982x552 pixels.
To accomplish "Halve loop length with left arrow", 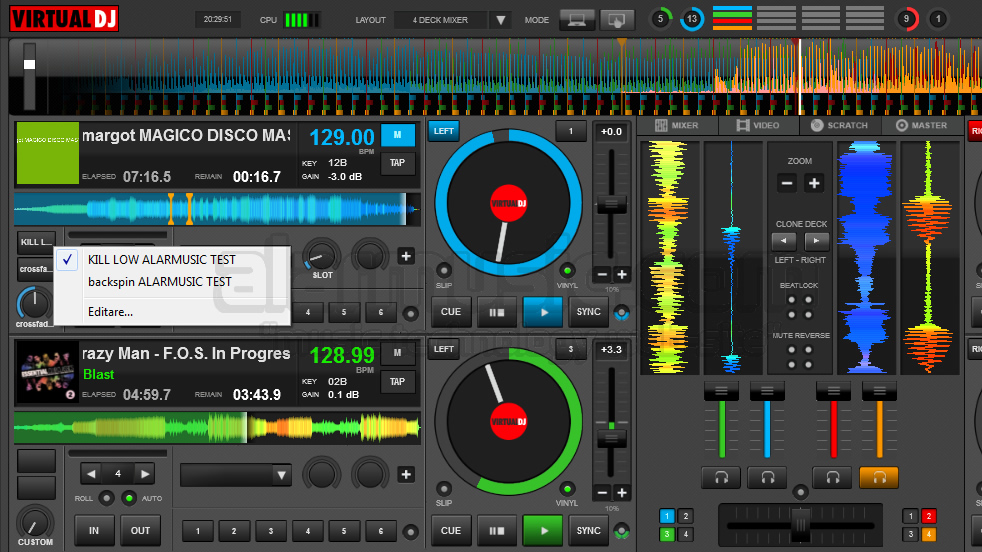I will [91, 474].
